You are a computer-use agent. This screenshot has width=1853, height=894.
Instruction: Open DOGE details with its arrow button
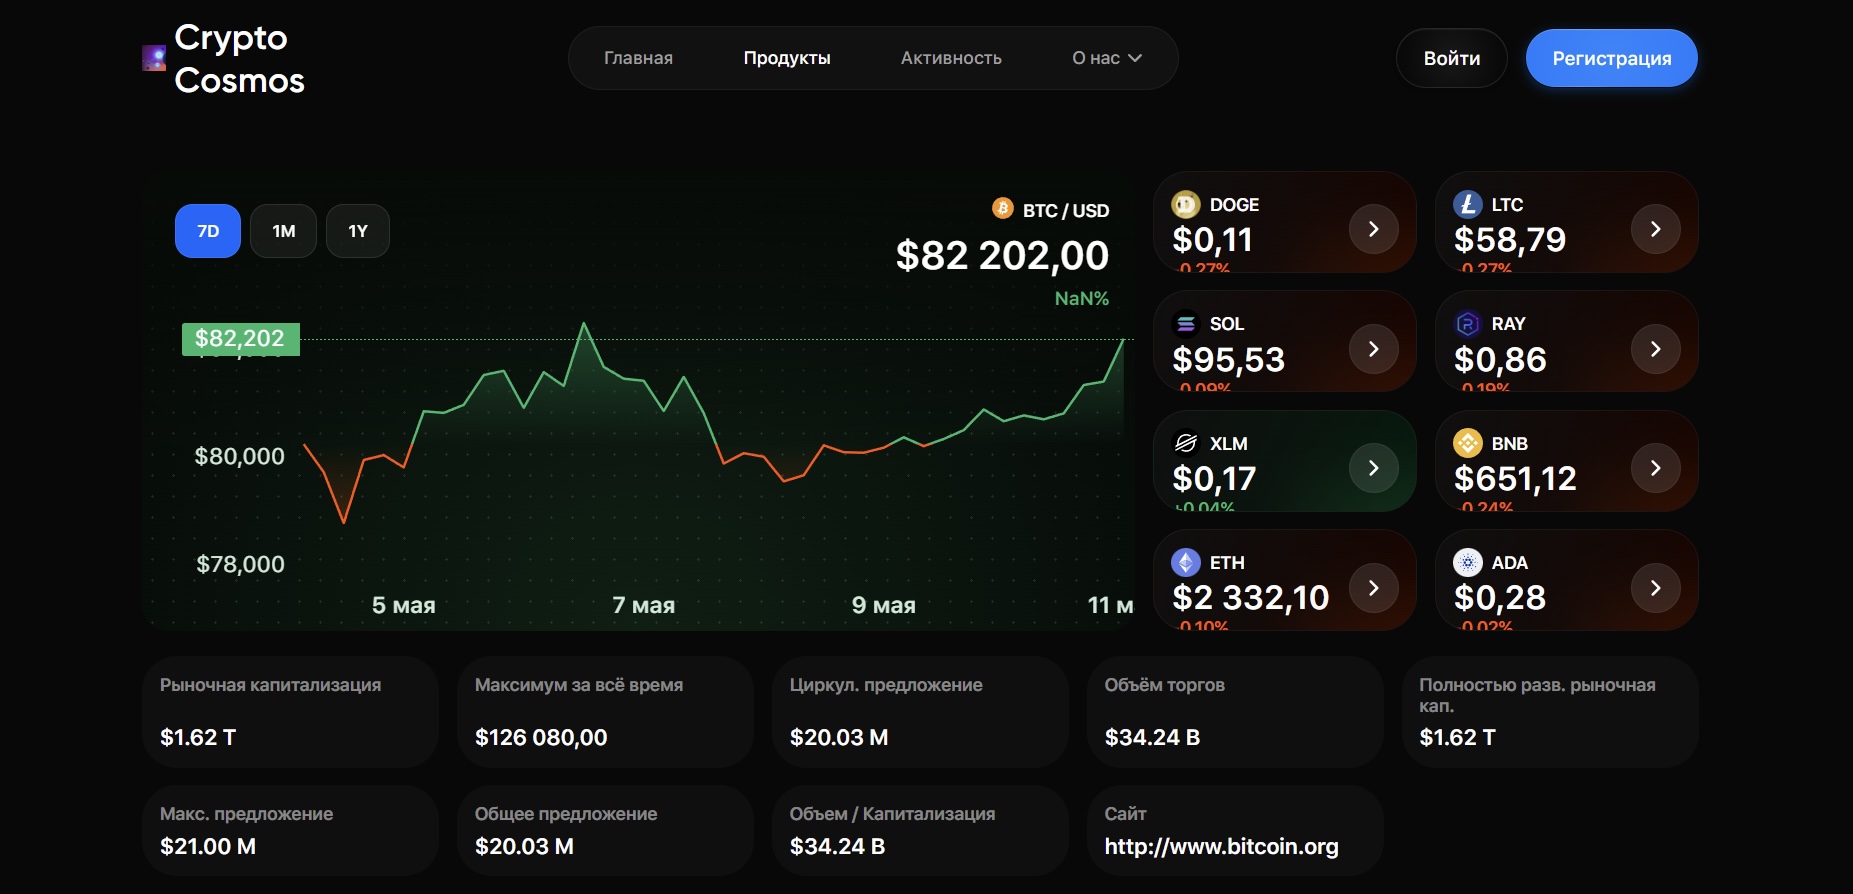1374,229
